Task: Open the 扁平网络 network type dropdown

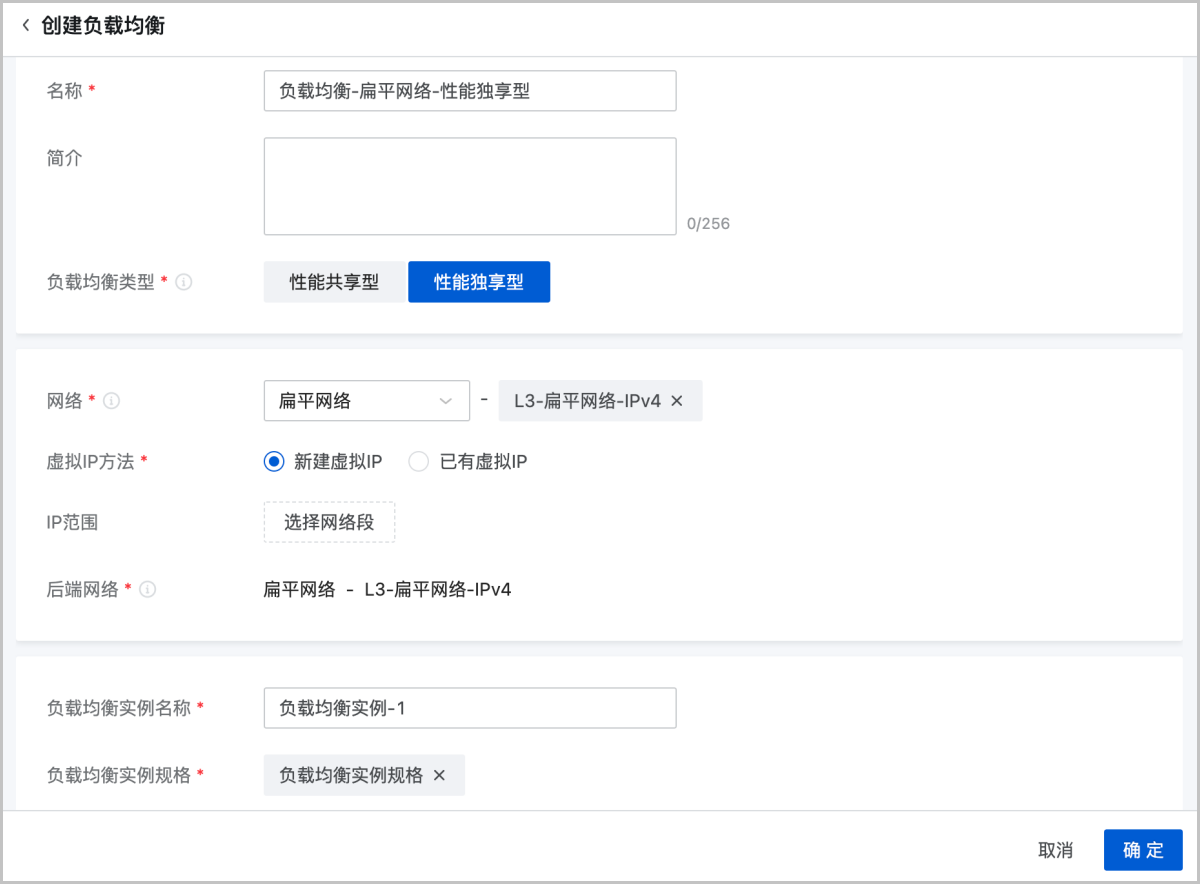Action: [355, 401]
